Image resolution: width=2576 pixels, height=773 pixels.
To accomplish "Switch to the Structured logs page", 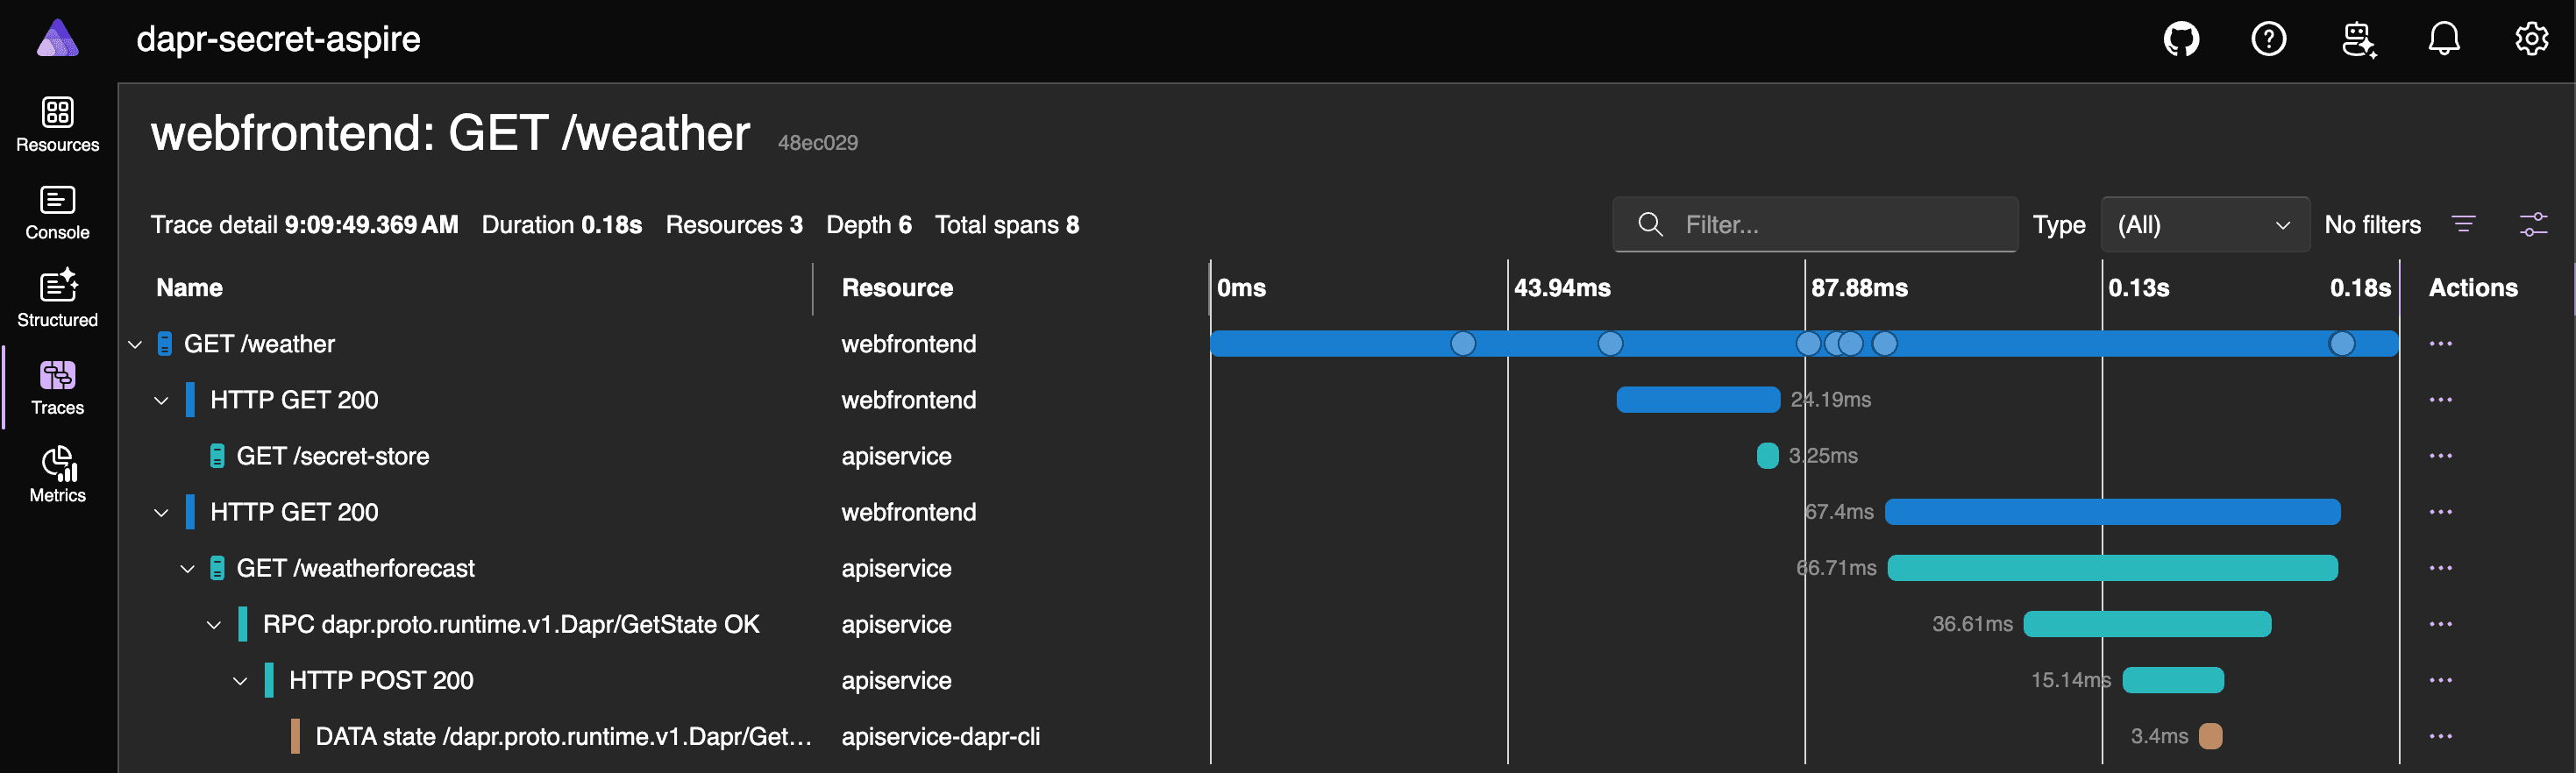I will 58,299.
